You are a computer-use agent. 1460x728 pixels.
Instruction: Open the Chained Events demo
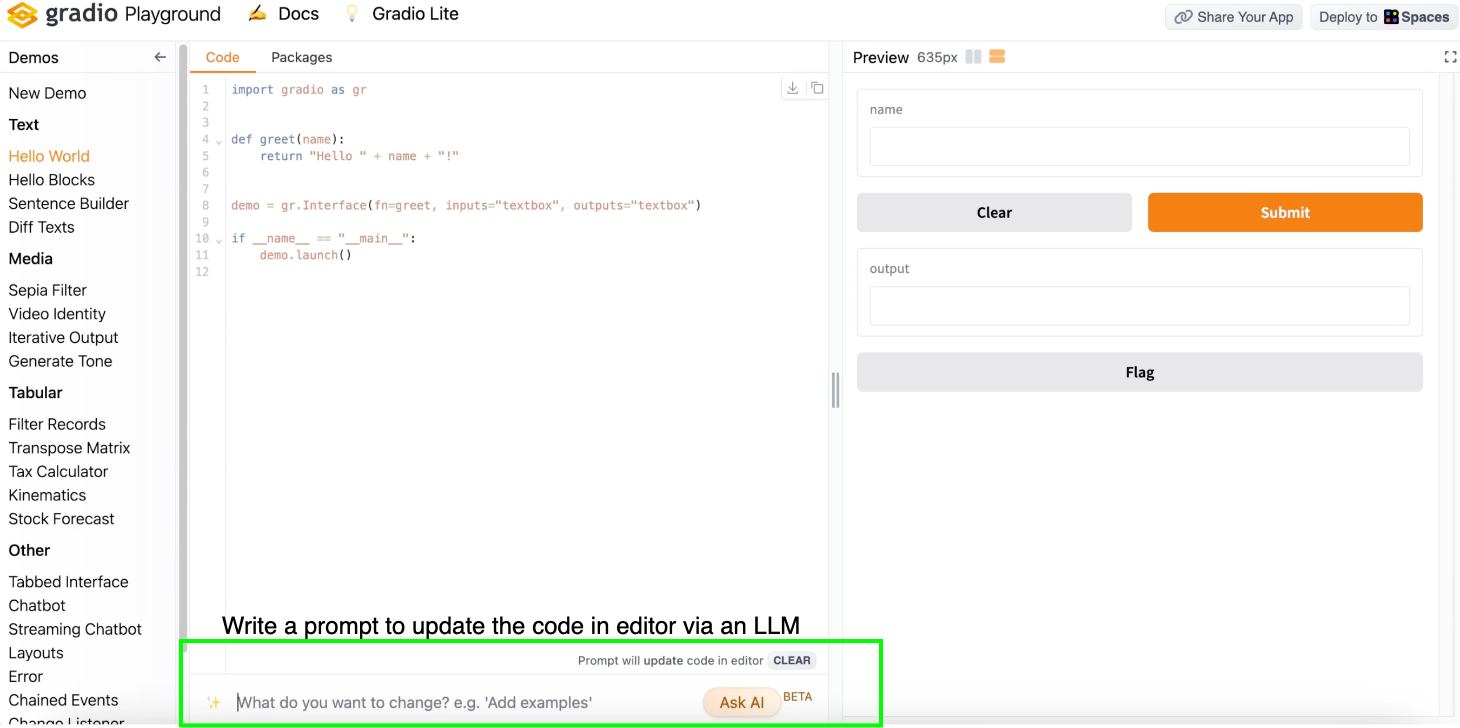pos(63,700)
